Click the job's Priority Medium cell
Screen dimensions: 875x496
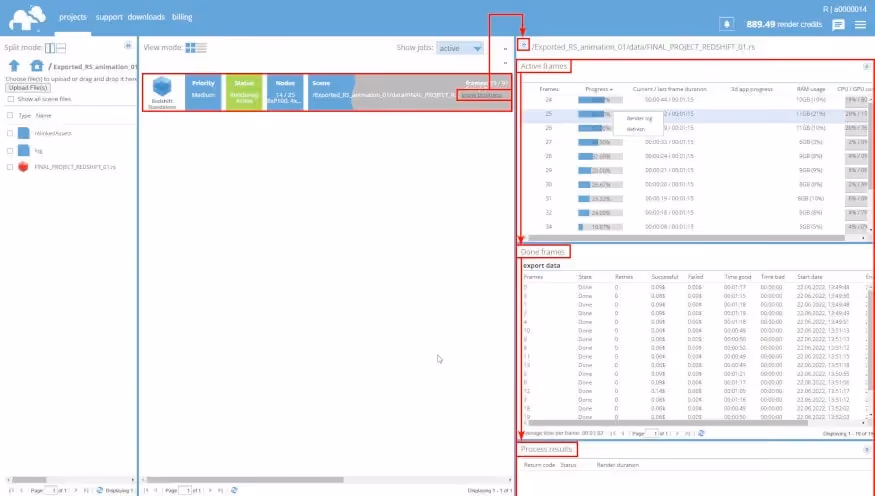203,93
